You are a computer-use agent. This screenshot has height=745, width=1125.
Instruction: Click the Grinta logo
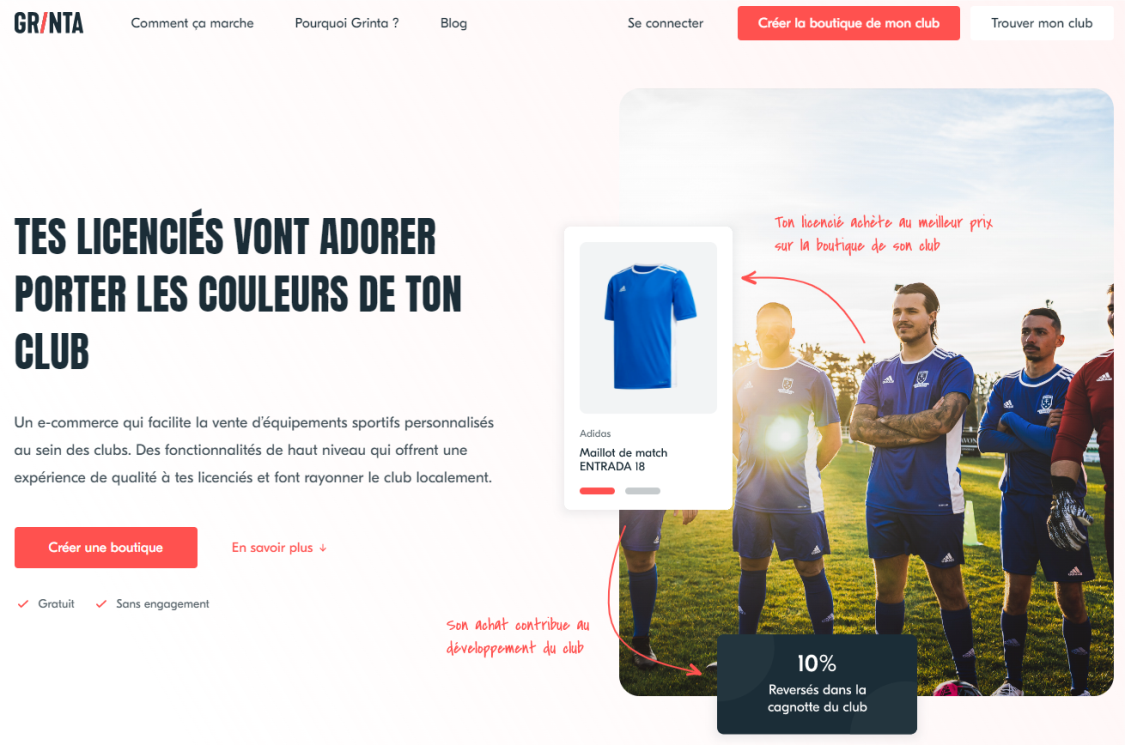click(x=49, y=23)
